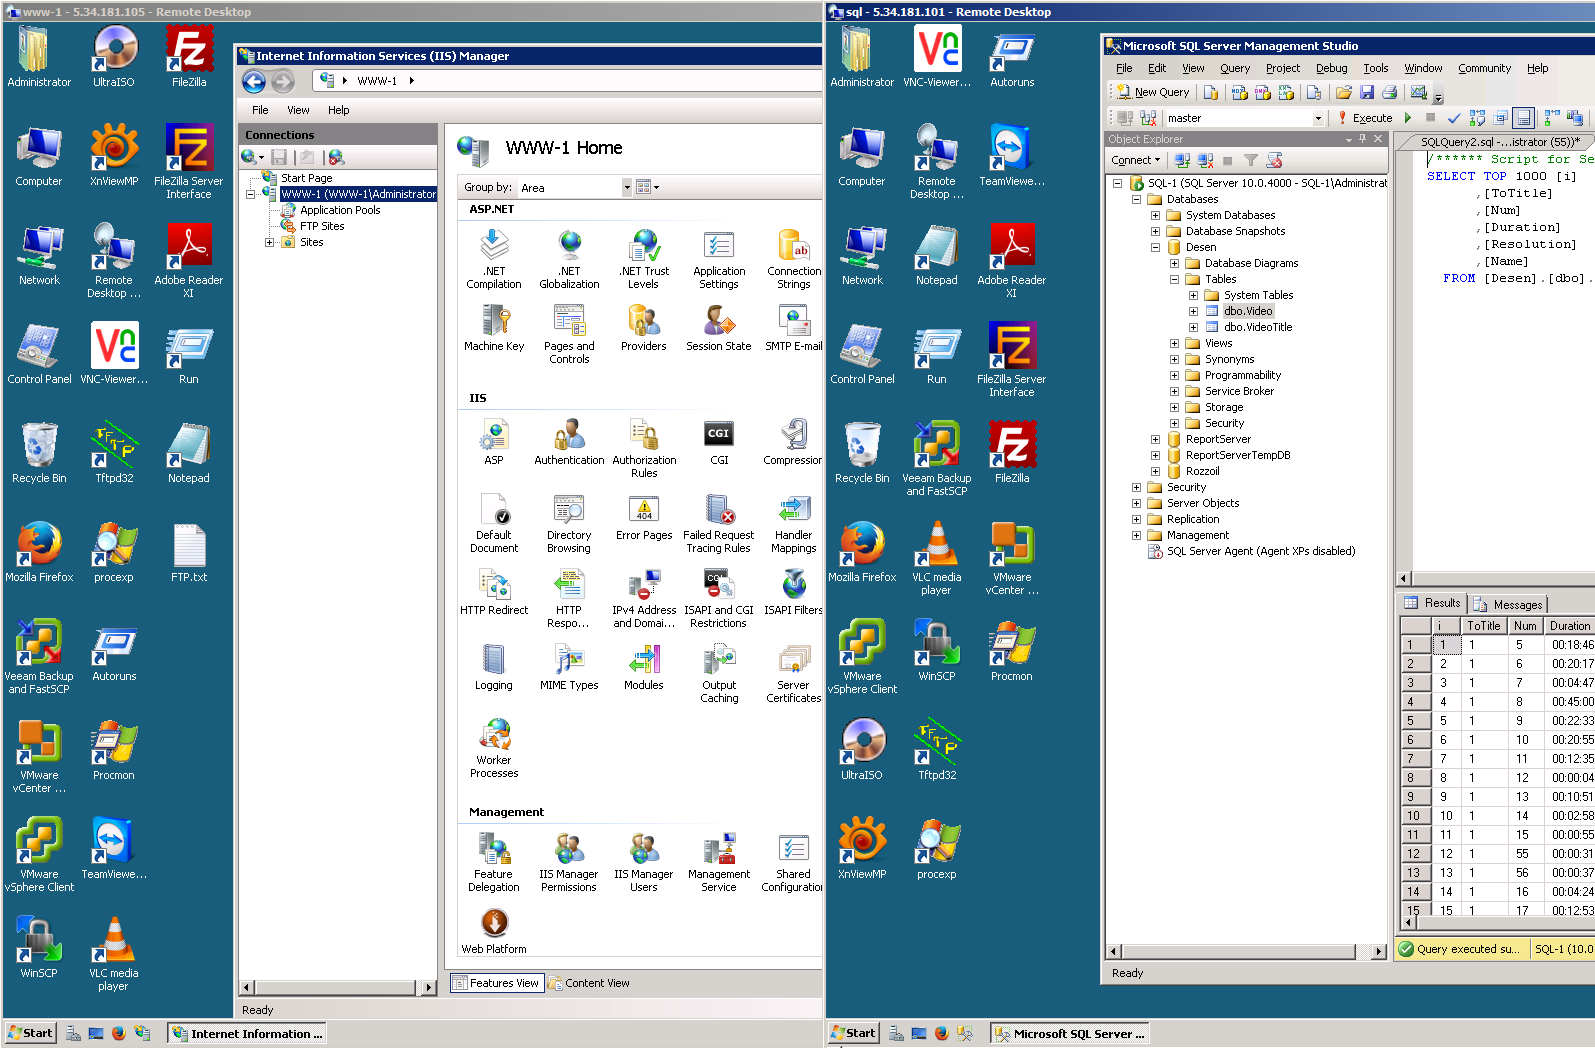Open .NET Trust Levels feature

point(644,258)
